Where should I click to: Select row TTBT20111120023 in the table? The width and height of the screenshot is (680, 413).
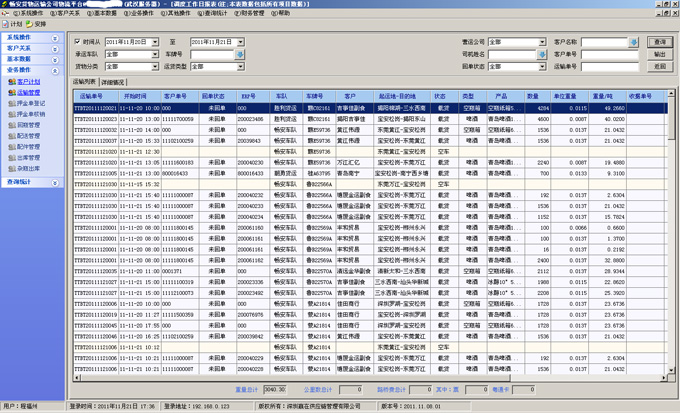click(370, 119)
